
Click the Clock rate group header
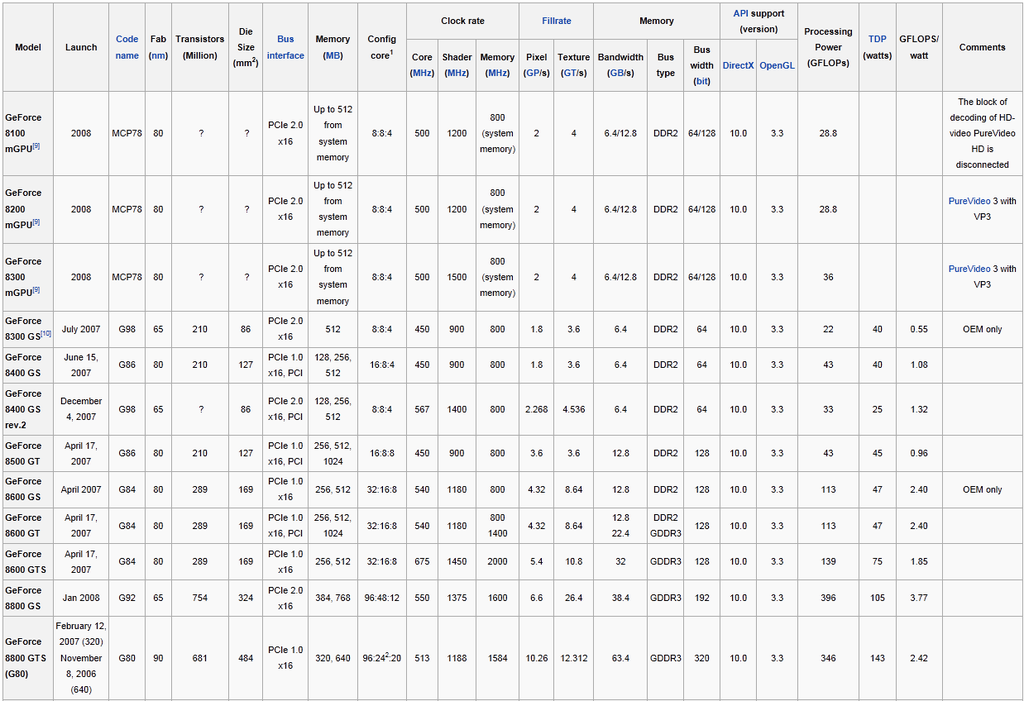point(462,21)
